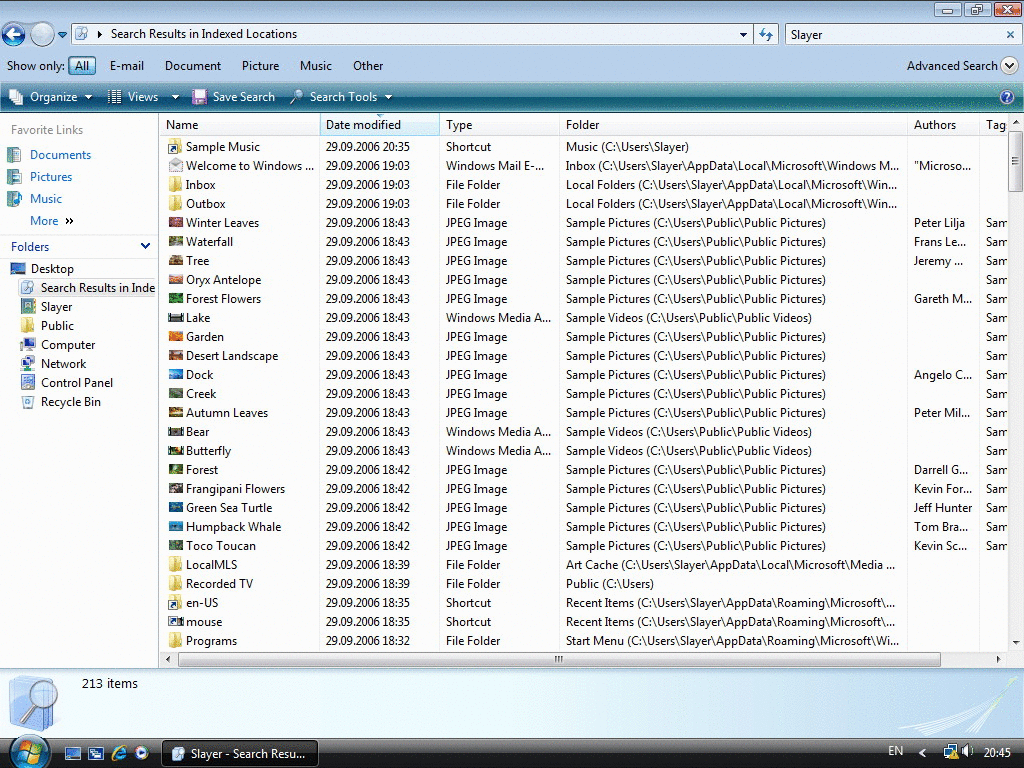The image size is (1024, 768).
Task: Filter results to Document only
Action: (x=193, y=66)
